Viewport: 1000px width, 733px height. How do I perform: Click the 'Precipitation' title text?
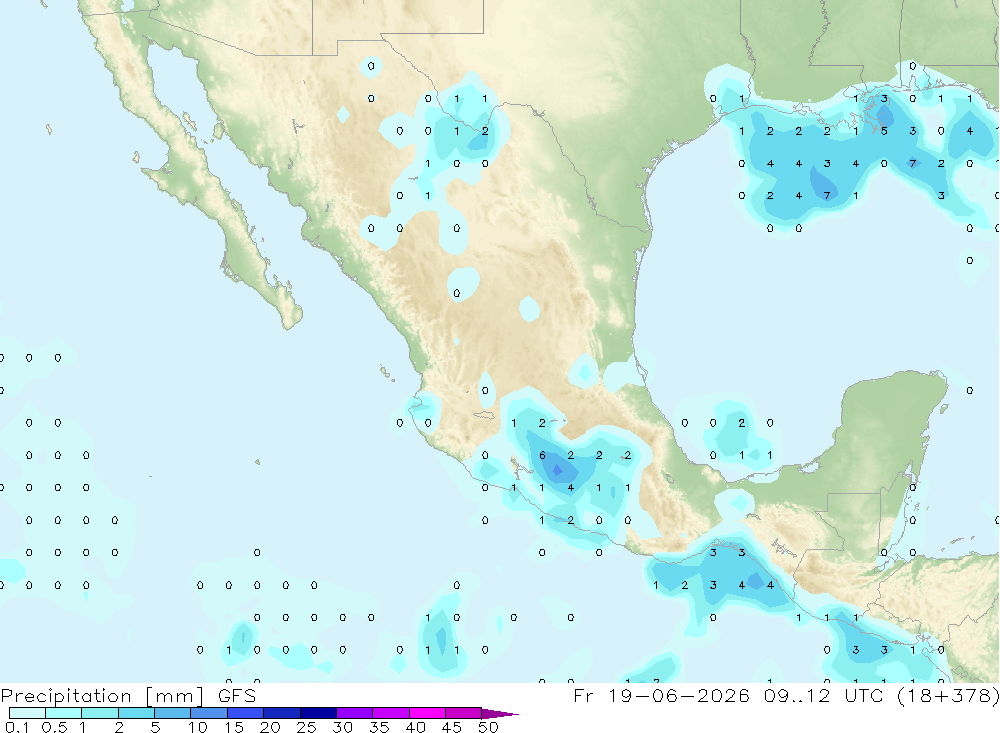coord(66,696)
